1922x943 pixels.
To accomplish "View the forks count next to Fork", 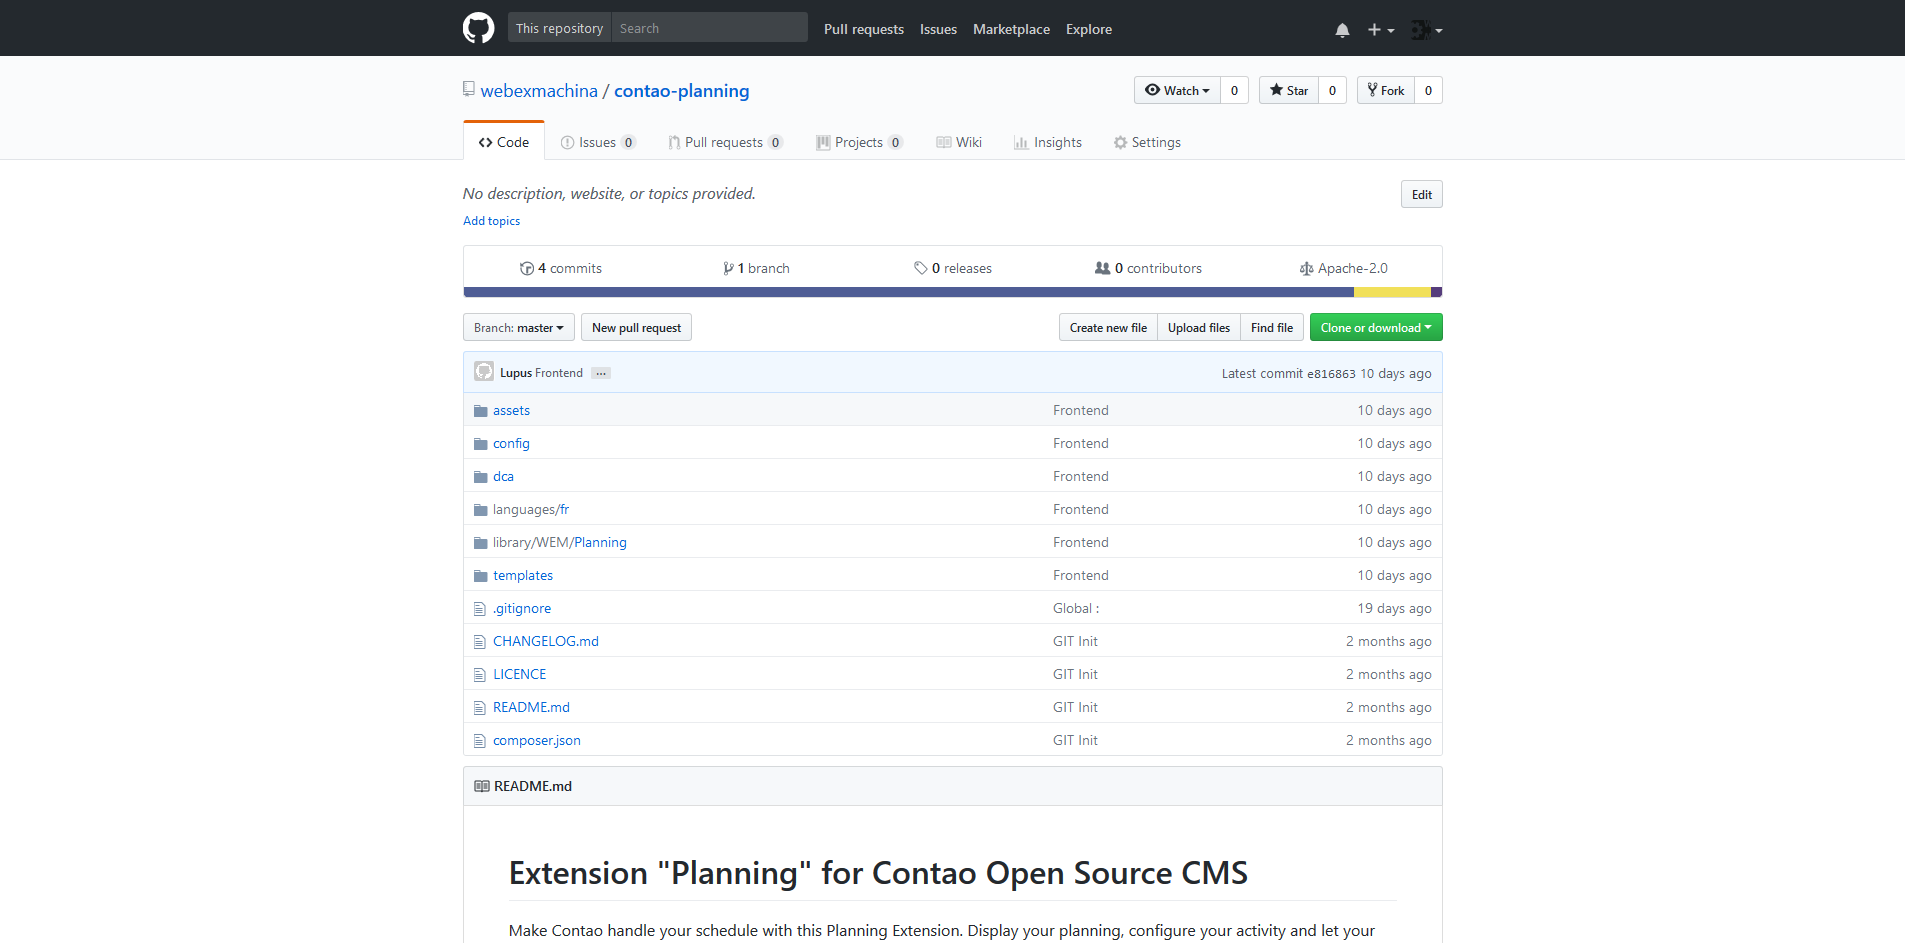I will pyautogui.click(x=1428, y=90).
